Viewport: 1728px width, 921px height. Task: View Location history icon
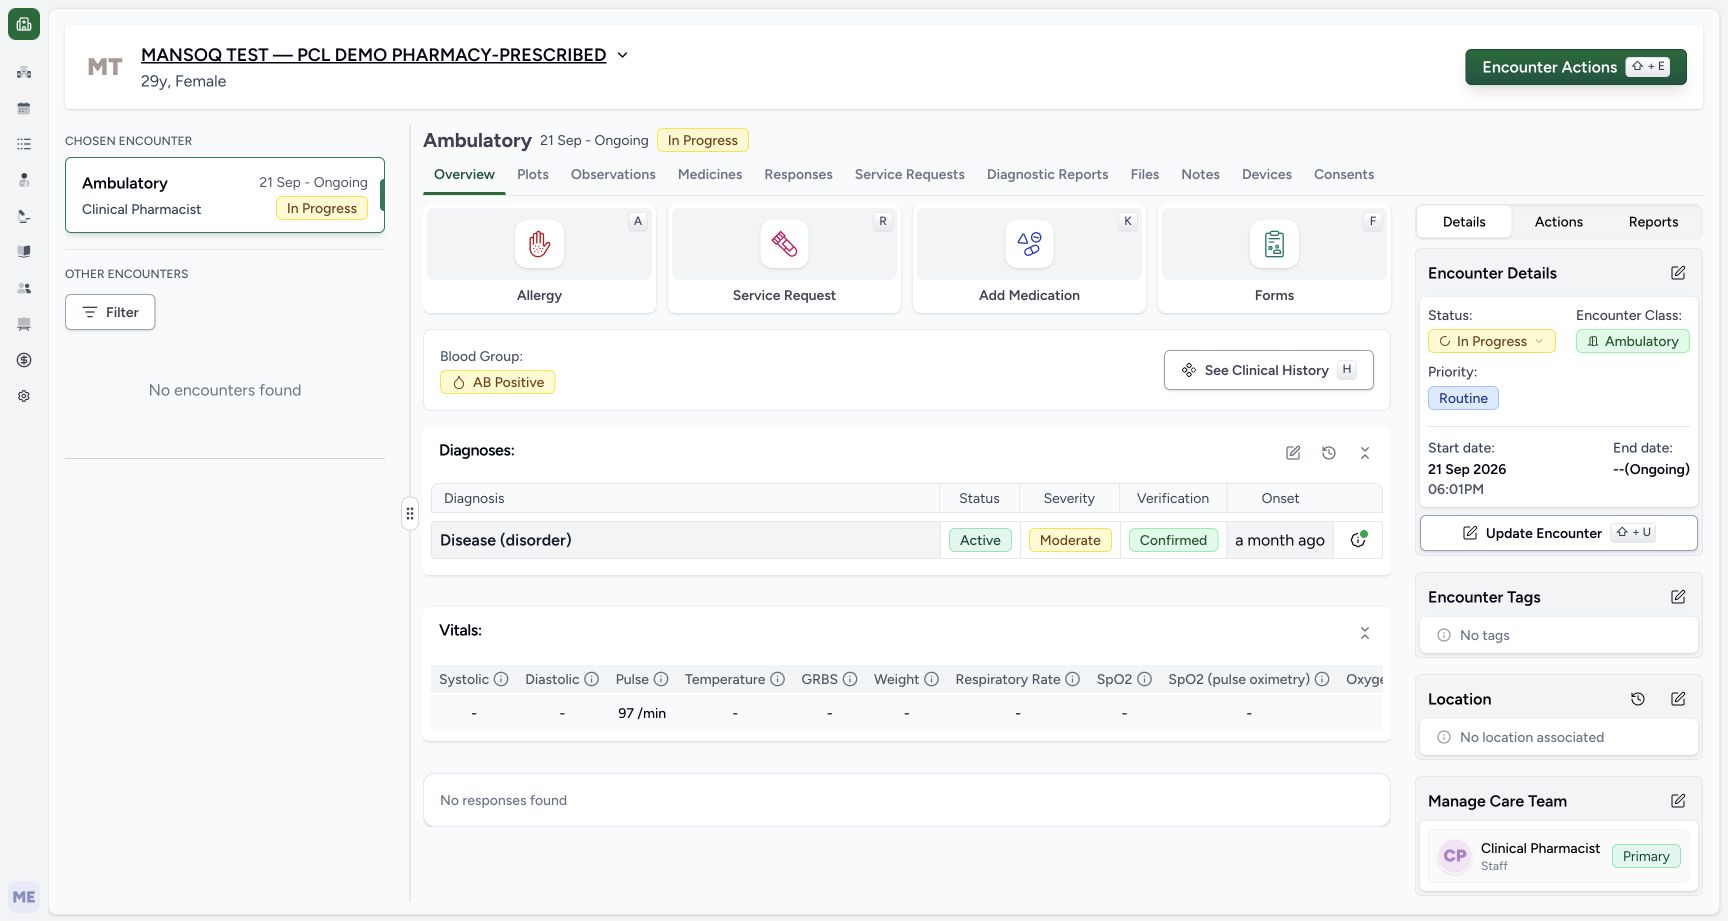[x=1638, y=699]
